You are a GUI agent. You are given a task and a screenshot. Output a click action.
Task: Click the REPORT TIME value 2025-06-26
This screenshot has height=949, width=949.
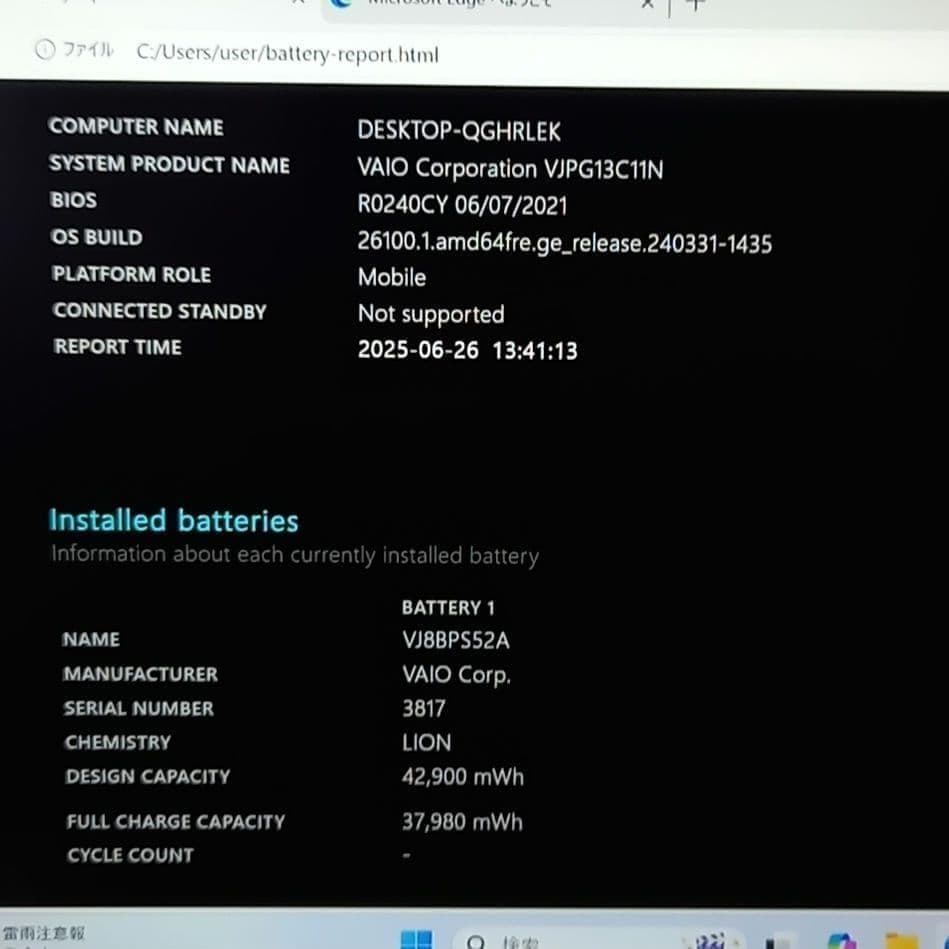[421, 350]
